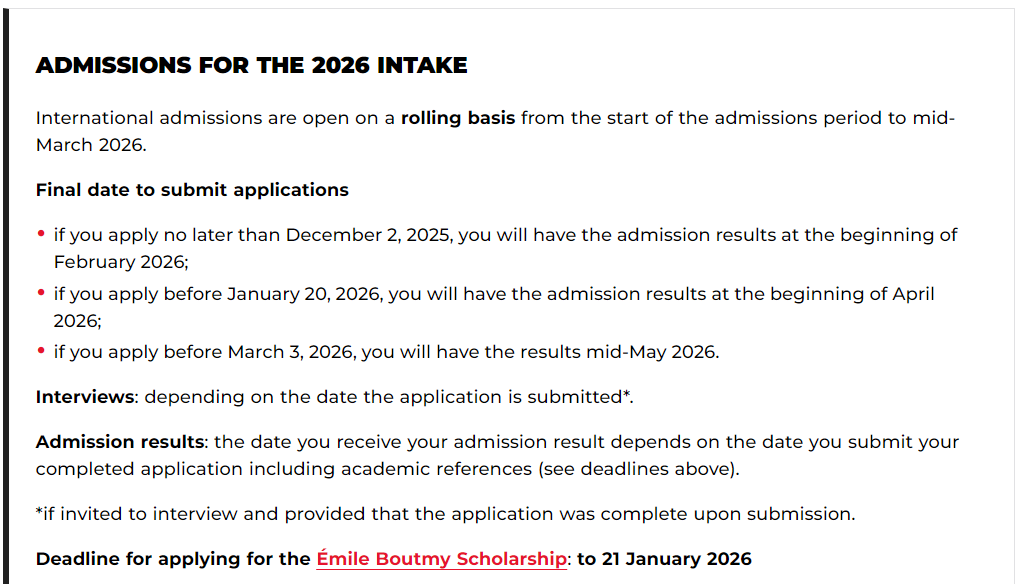Click the "Admissions for the 2026 Intake" heading

[251, 66]
